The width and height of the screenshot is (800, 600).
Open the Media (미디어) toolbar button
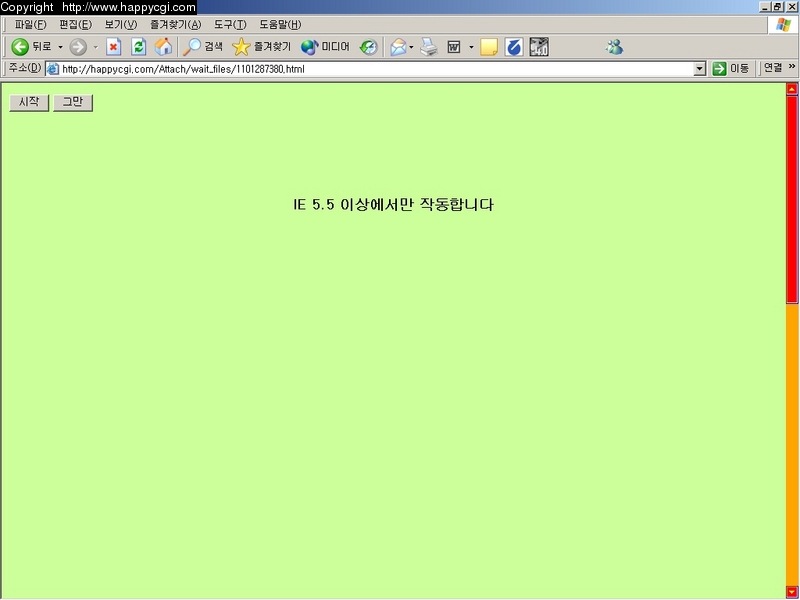coord(325,47)
